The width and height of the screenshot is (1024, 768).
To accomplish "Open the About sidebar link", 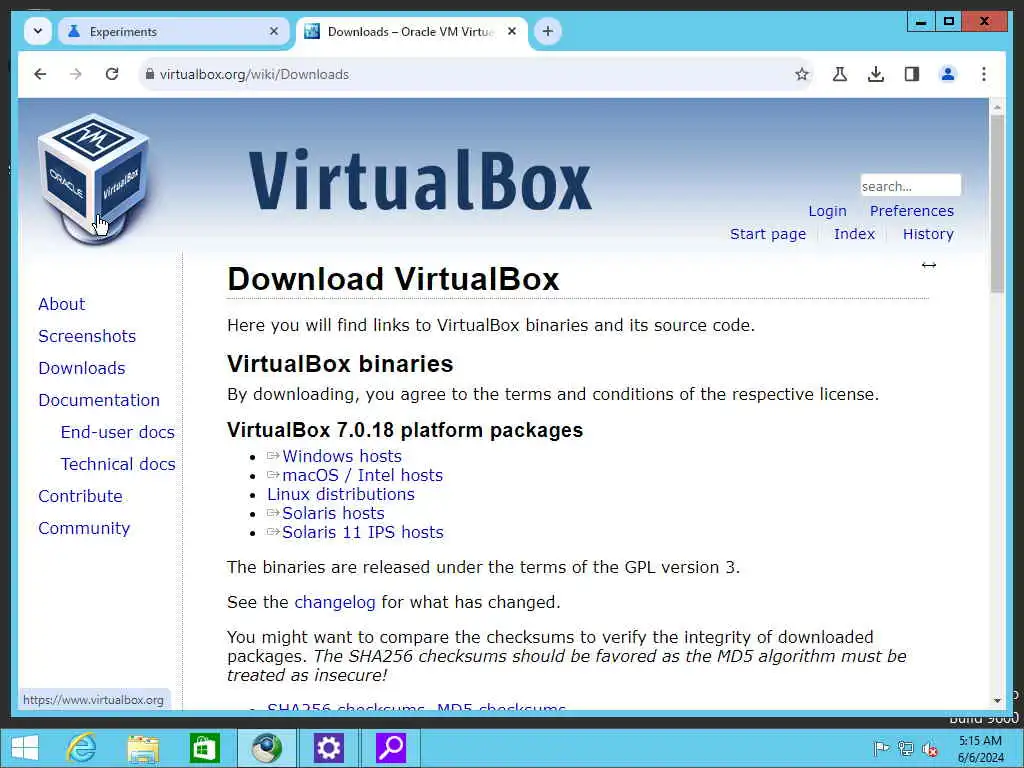I will coord(61,304).
